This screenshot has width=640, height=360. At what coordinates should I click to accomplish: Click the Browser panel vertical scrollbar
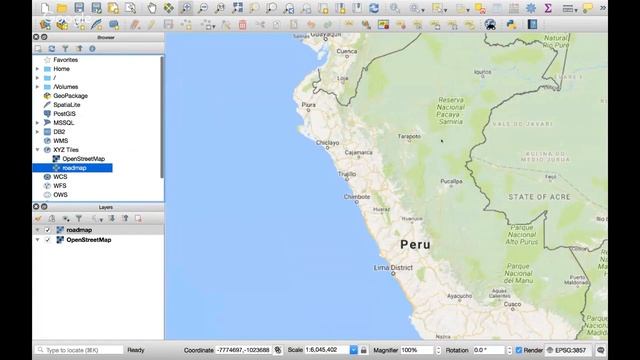click(x=162, y=117)
